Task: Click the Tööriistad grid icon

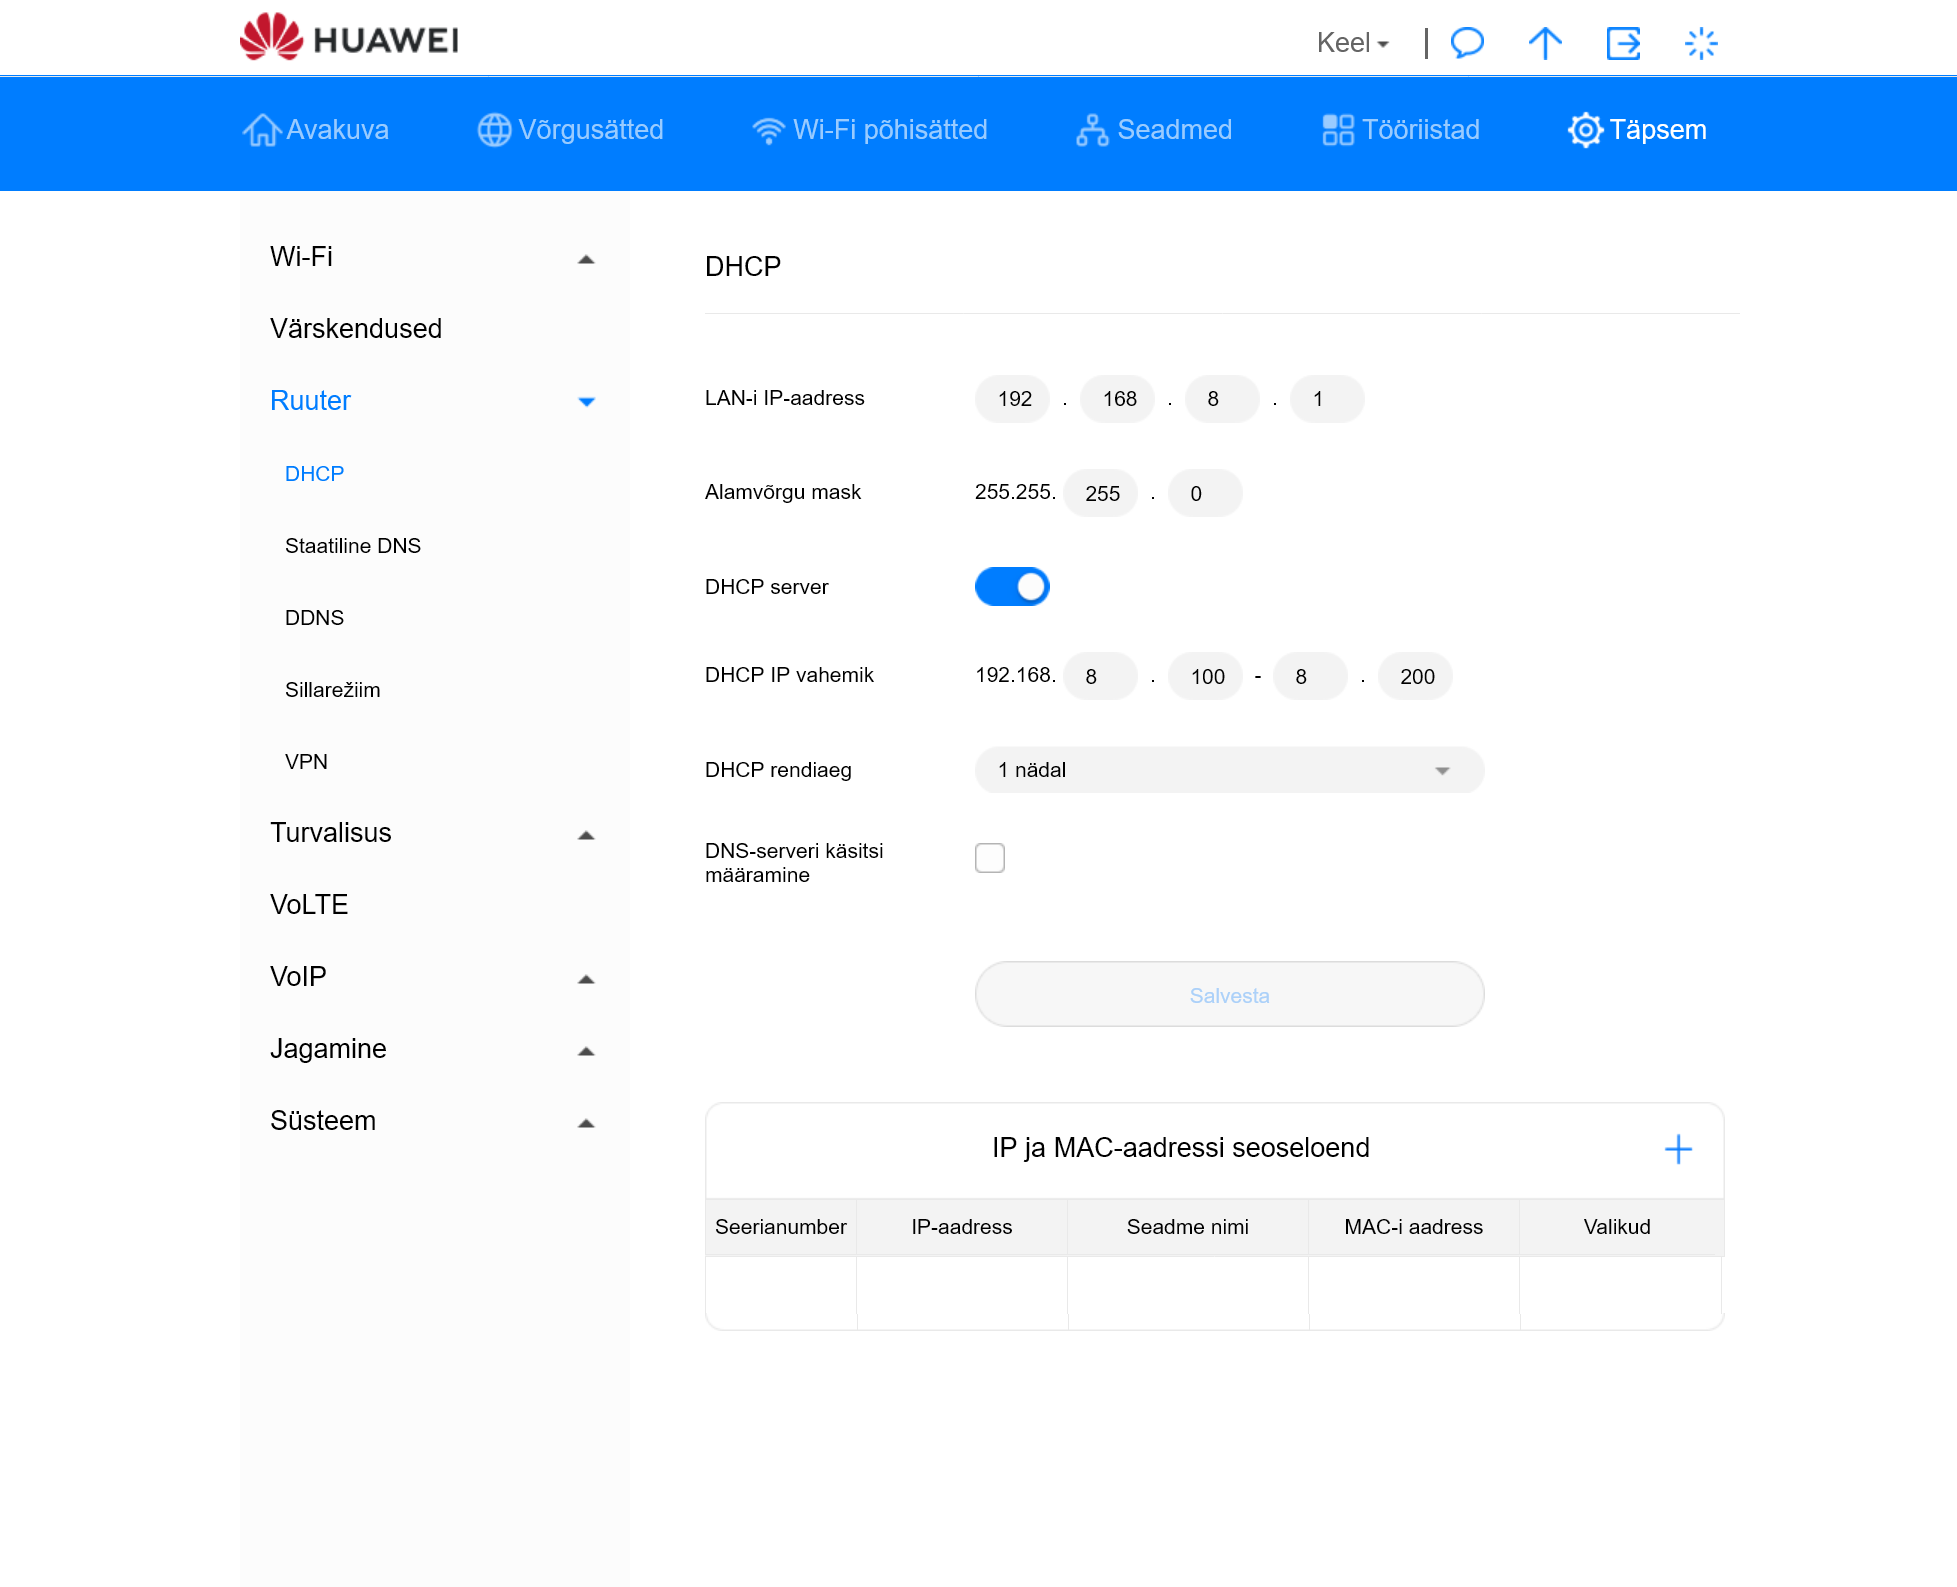Action: coord(1338,130)
